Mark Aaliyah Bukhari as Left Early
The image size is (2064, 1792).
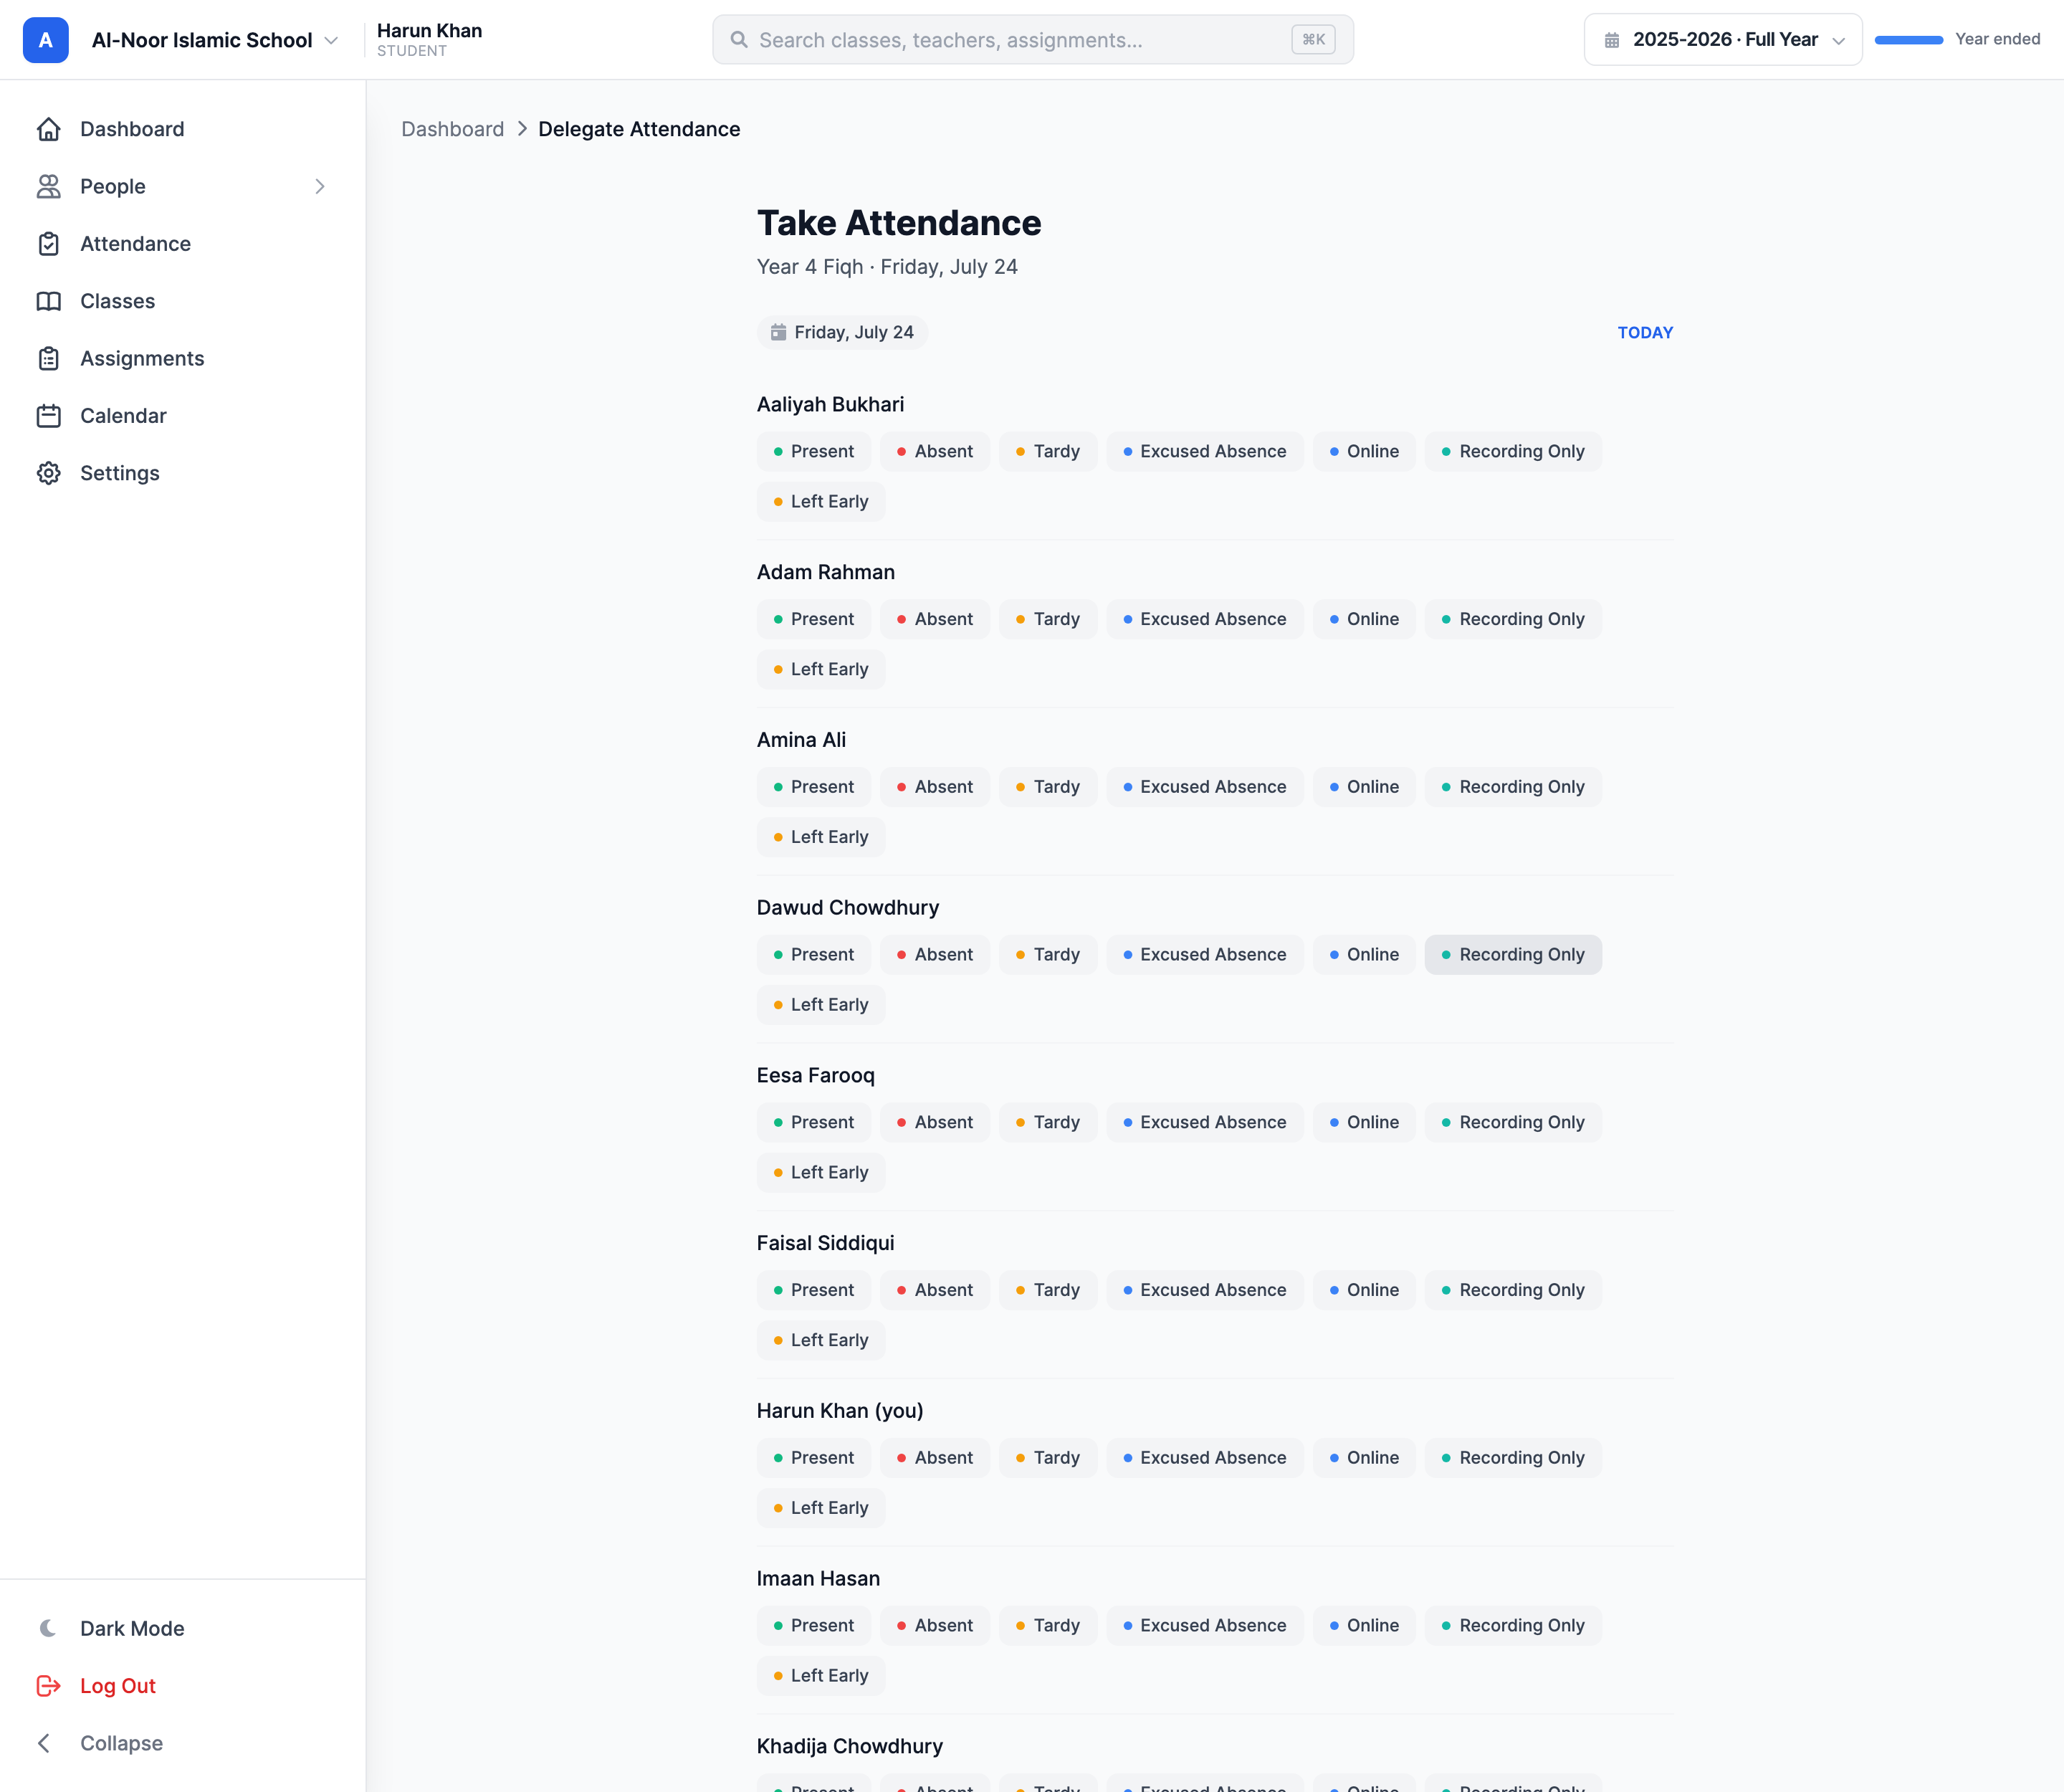coord(821,501)
